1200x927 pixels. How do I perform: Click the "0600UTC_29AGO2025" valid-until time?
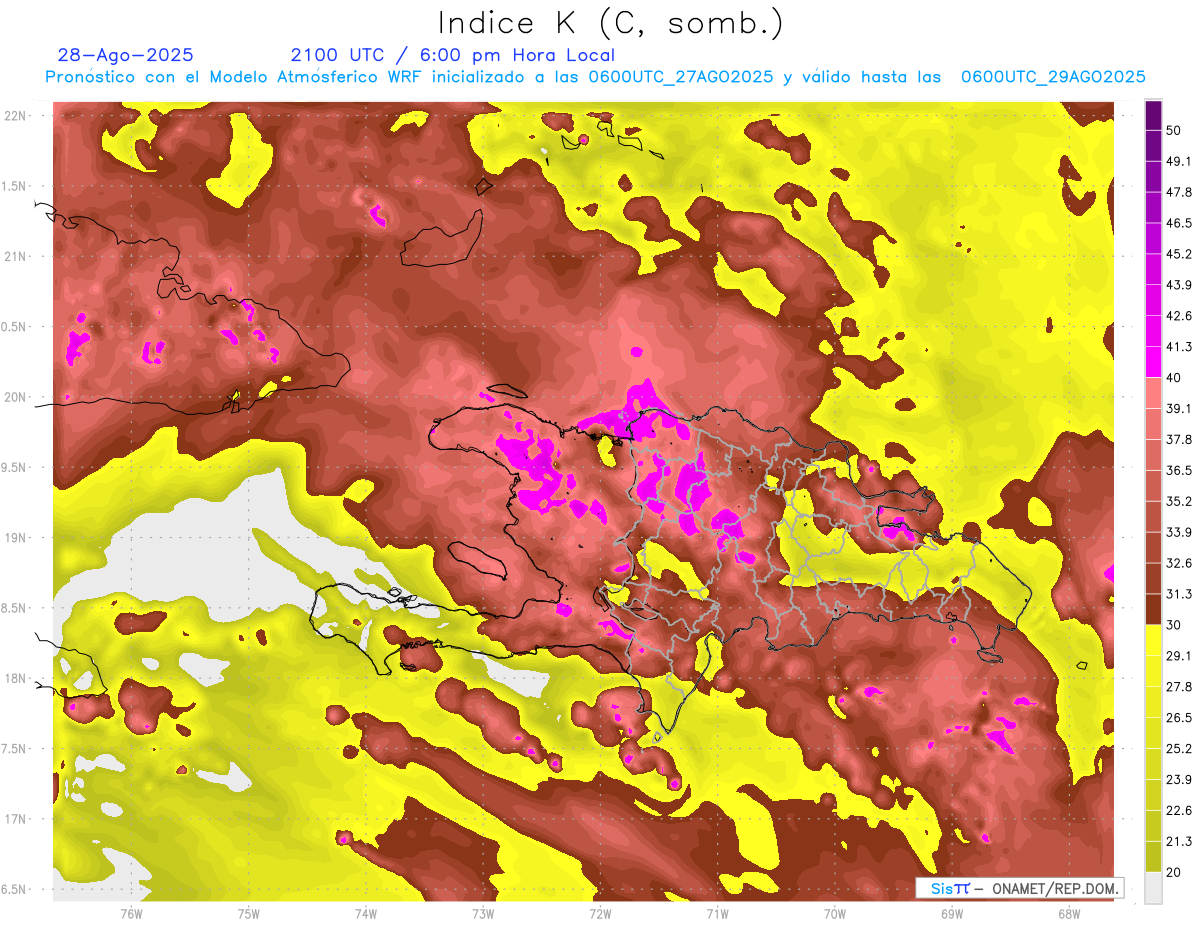tap(1053, 77)
